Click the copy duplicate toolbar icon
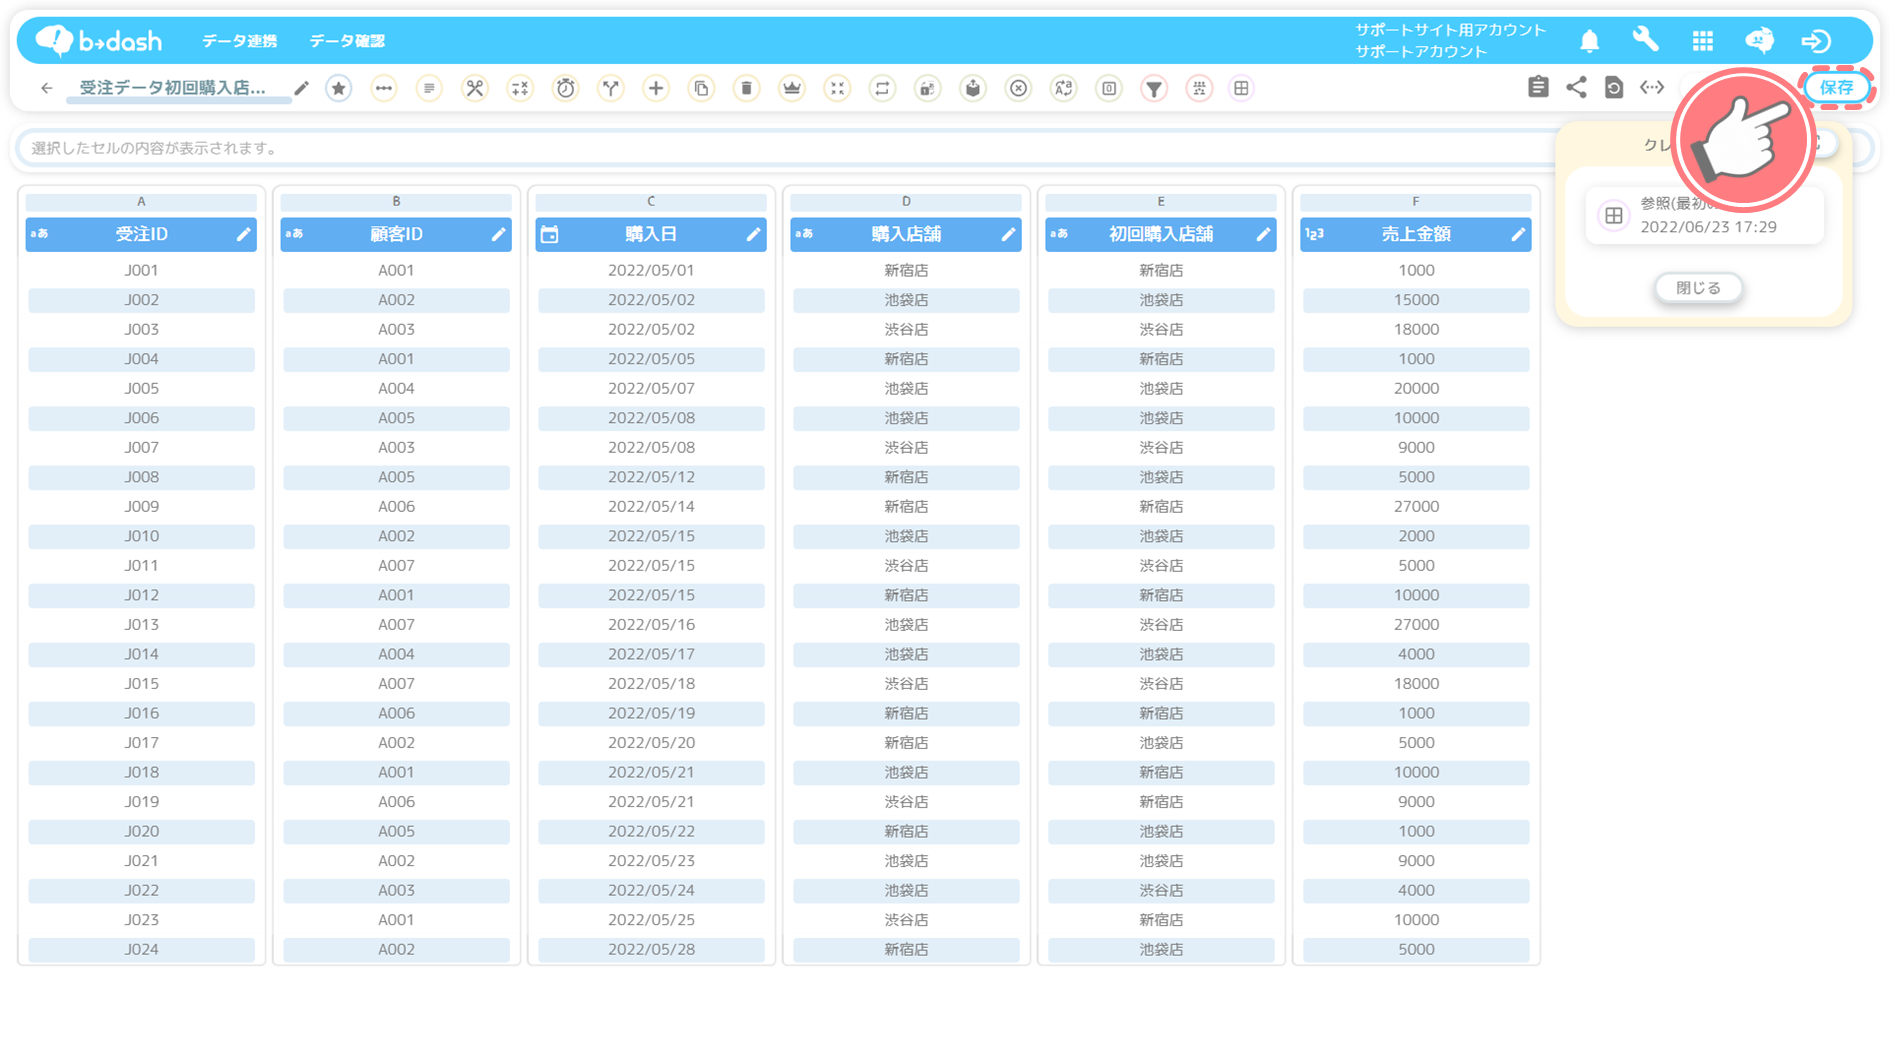The width and height of the screenshot is (1890, 1063). click(x=702, y=88)
